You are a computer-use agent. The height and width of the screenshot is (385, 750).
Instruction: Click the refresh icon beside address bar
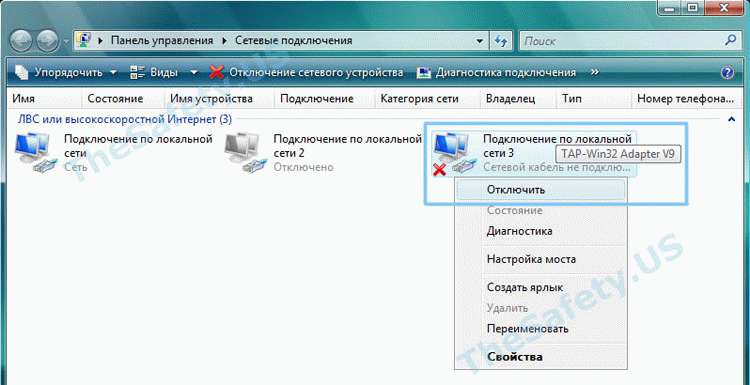click(x=501, y=41)
